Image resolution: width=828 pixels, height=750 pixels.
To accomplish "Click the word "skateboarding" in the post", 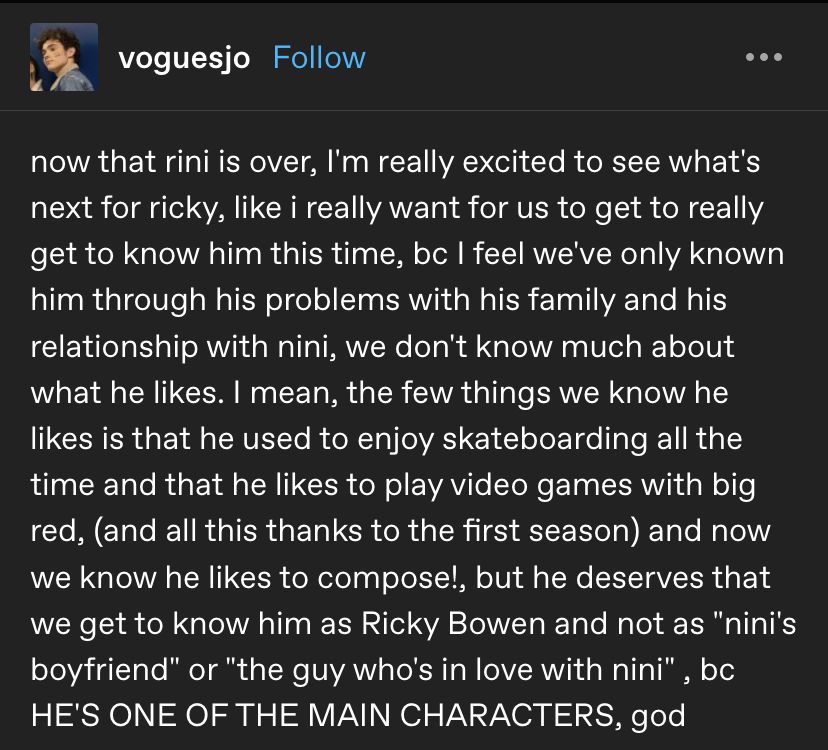I will point(544,439).
